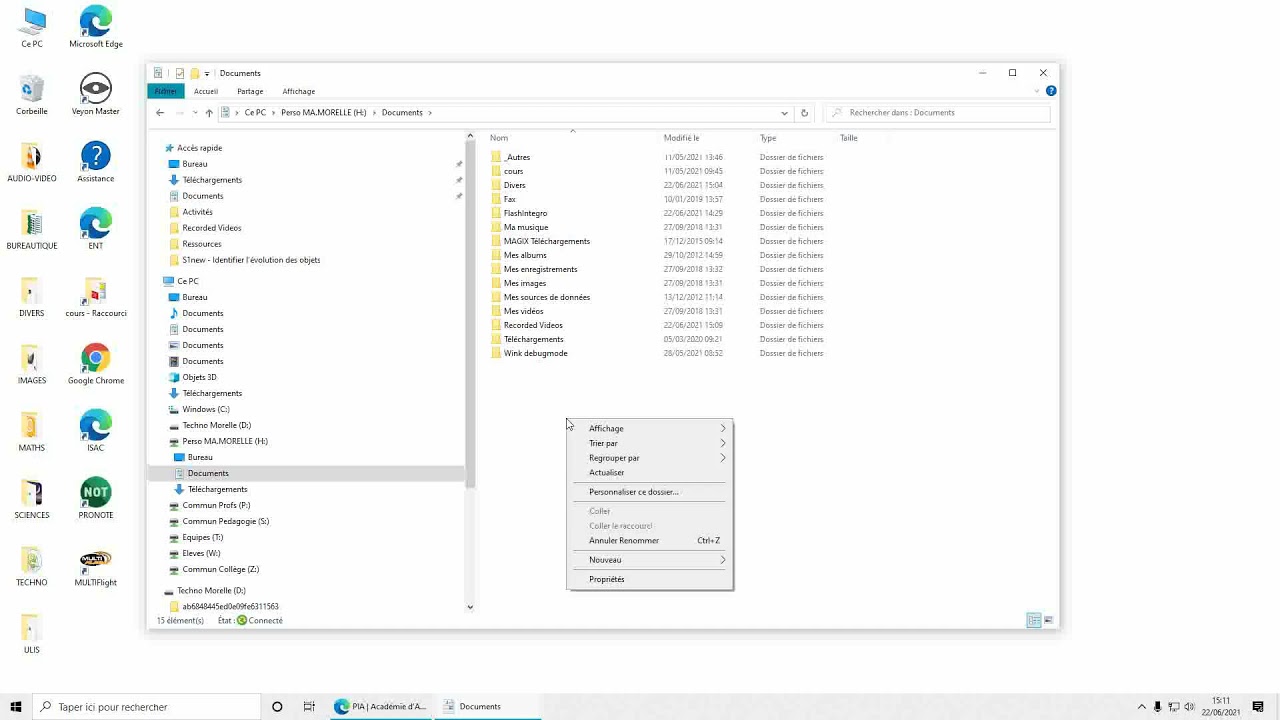Open the notifications action center icon
Screen dimensions: 1280x720
pos(1258,707)
